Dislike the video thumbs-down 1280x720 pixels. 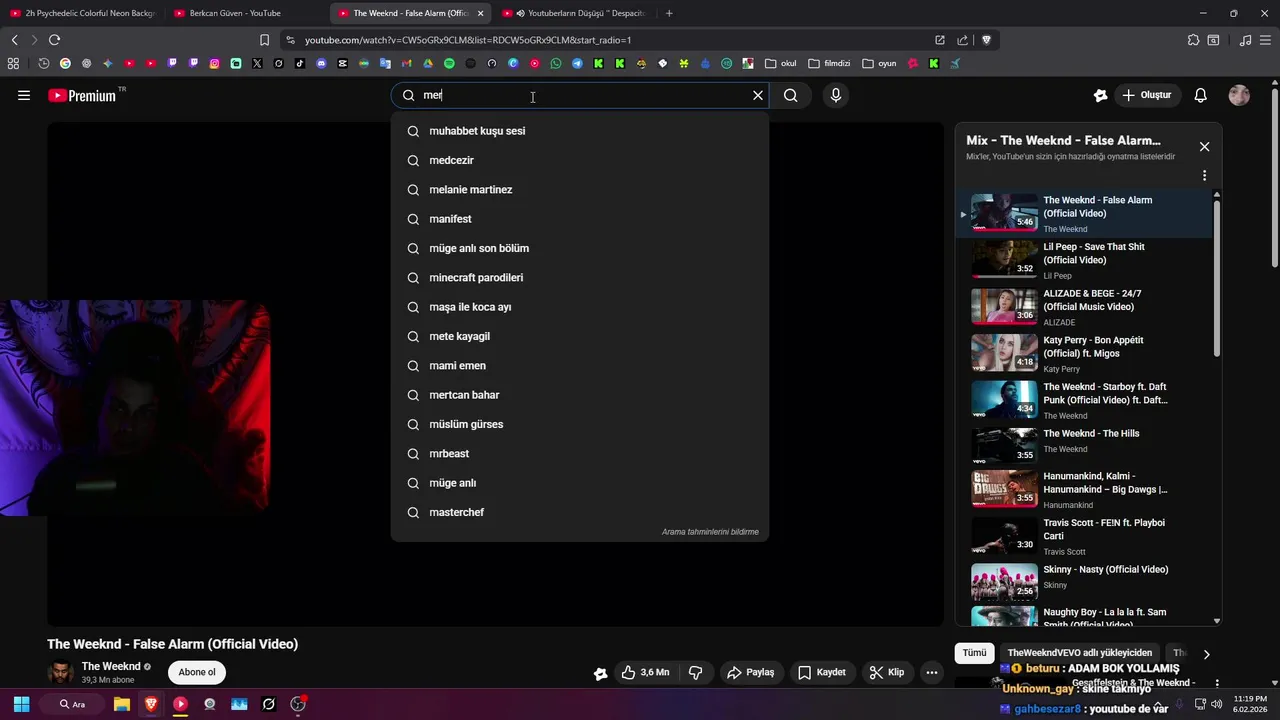click(696, 672)
